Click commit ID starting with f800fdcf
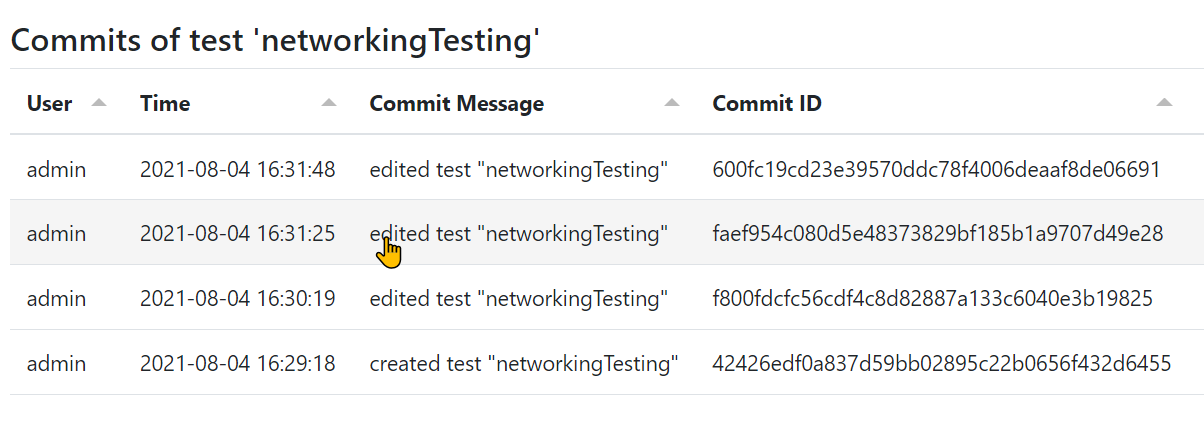The image size is (1204, 425). pyautogui.click(x=933, y=298)
